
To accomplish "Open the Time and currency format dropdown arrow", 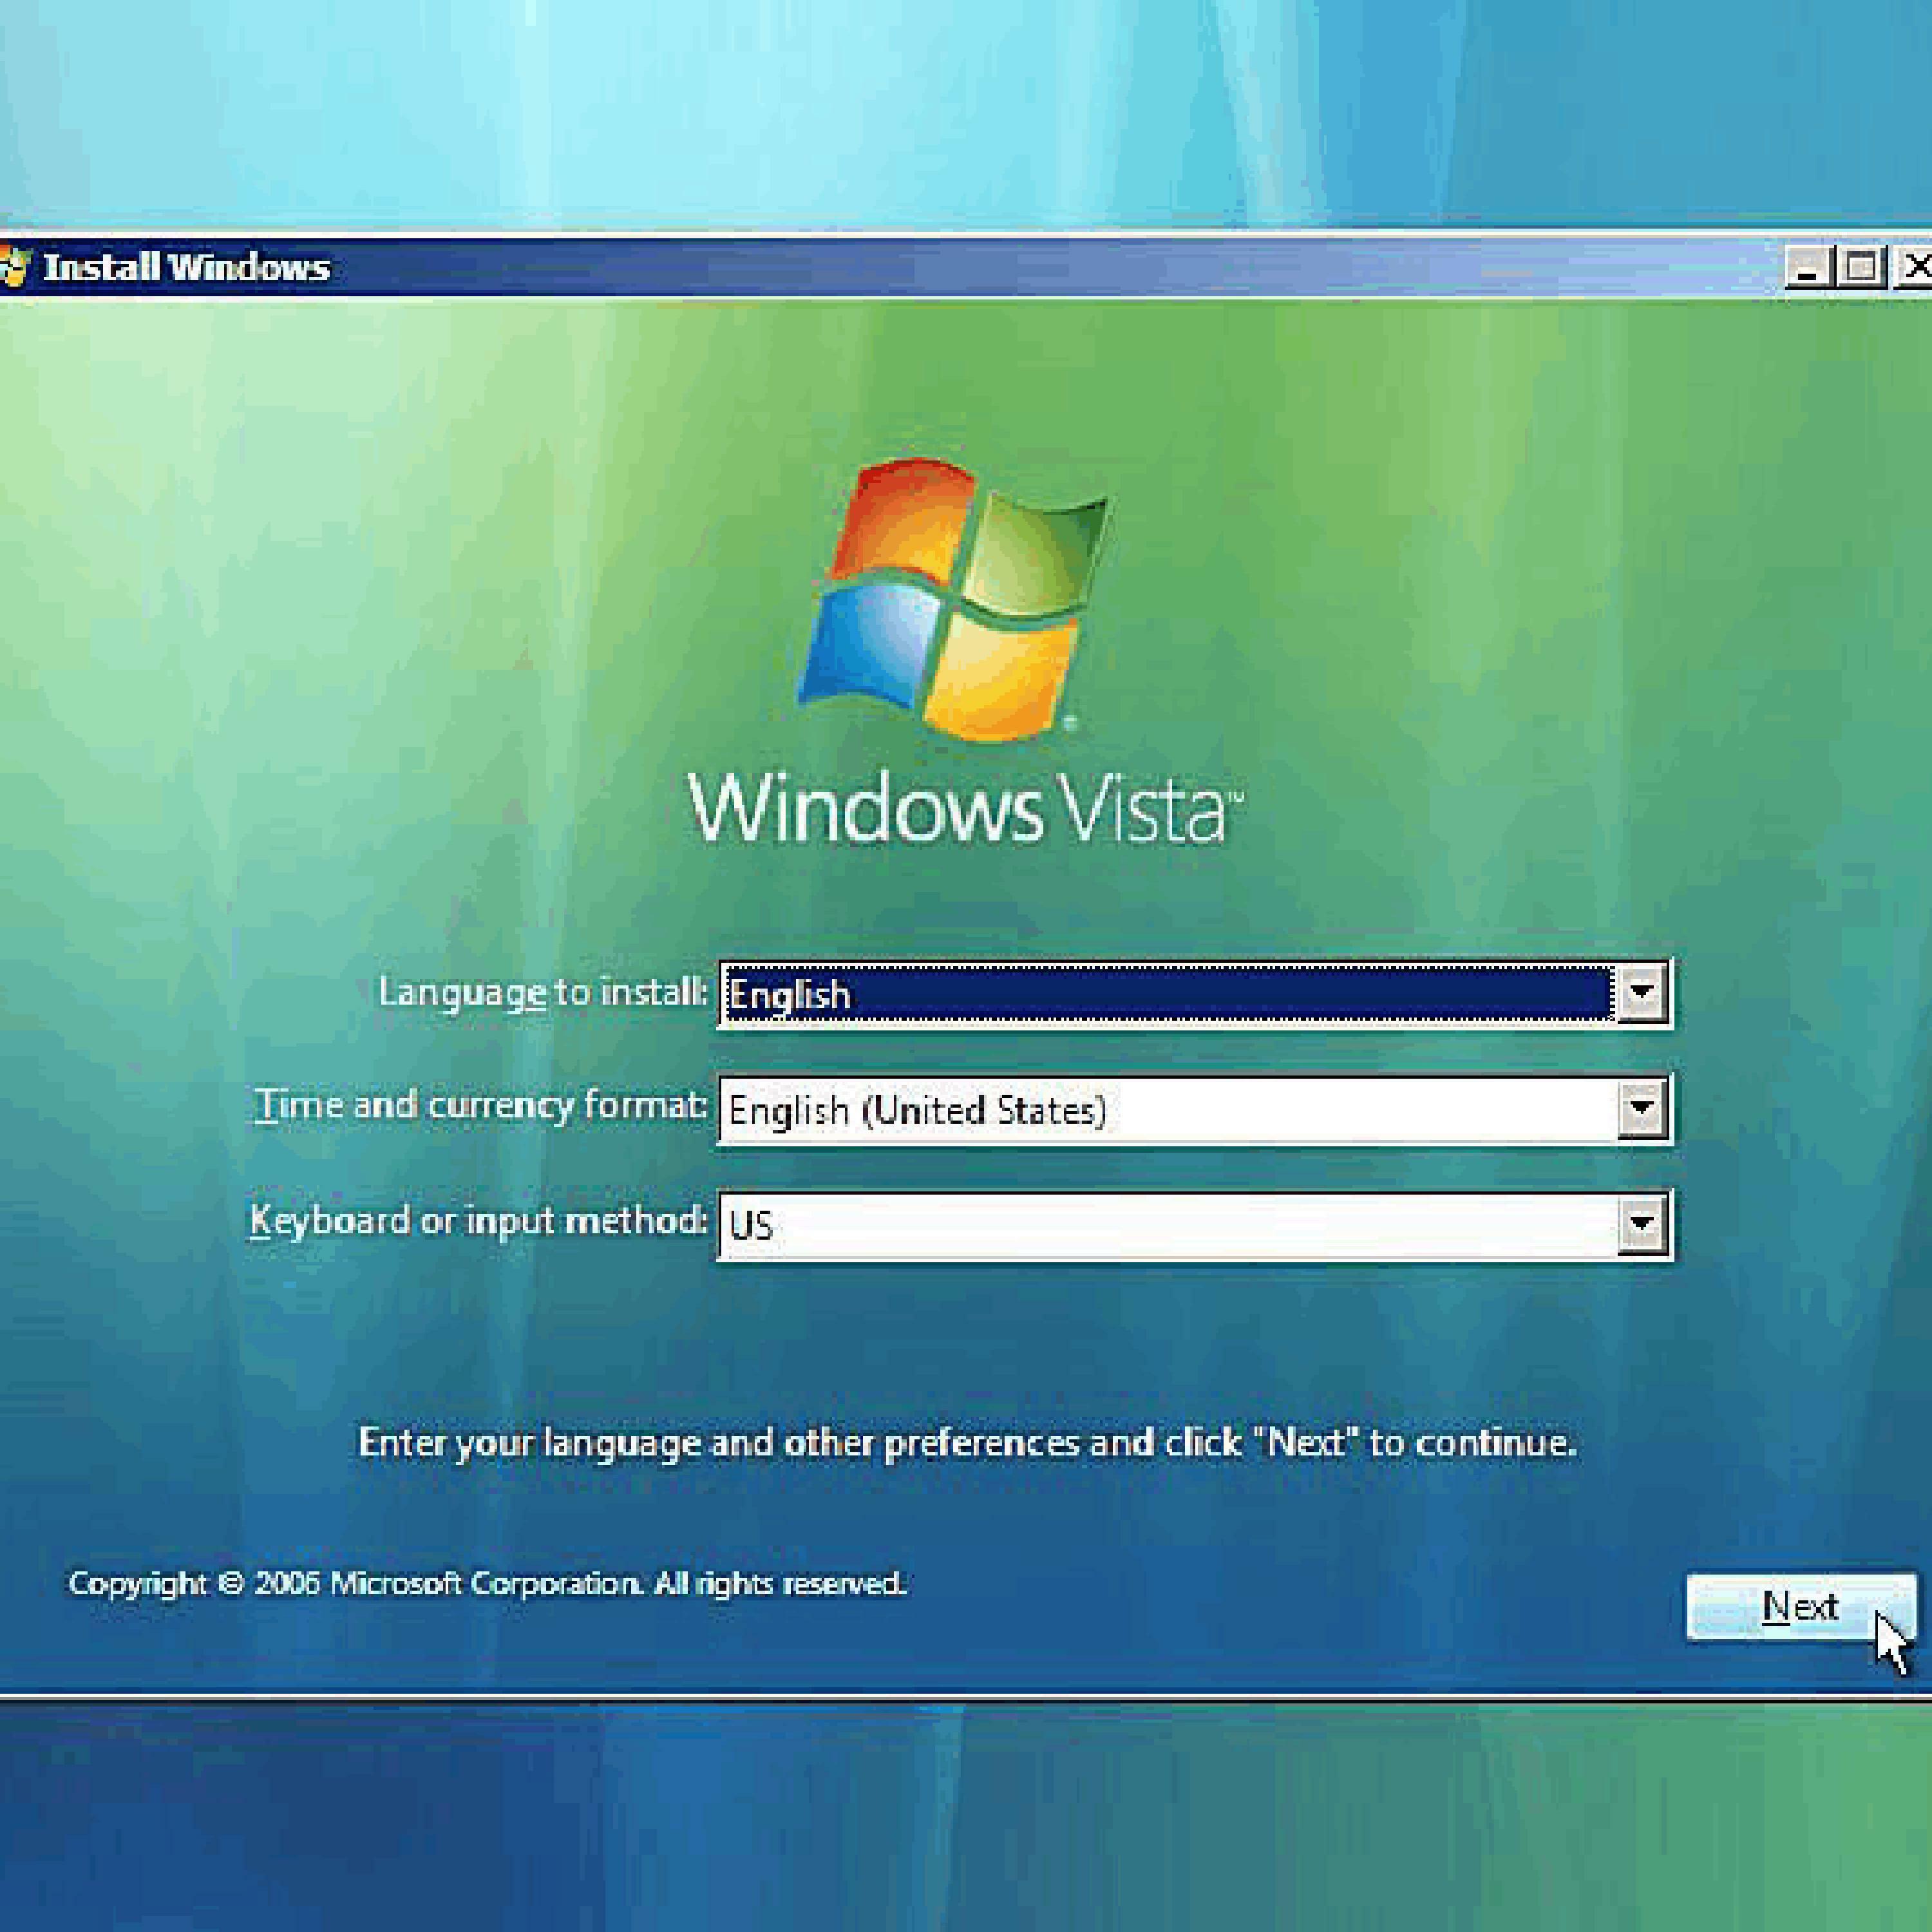I will tap(1641, 1108).
